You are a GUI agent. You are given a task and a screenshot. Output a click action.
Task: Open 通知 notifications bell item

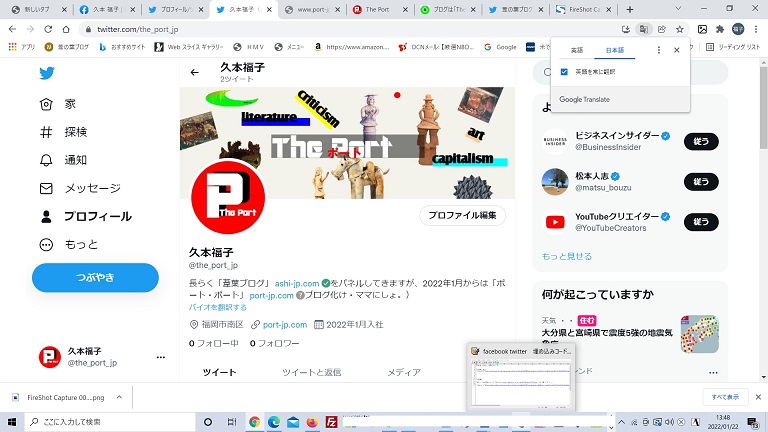[x=63, y=160]
